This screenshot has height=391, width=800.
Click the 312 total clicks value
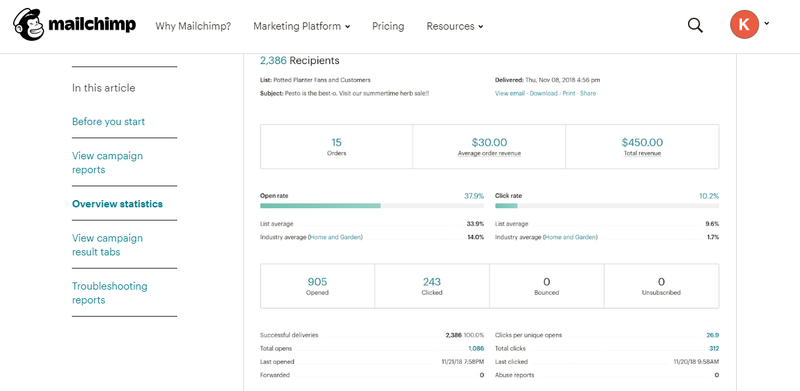pos(714,349)
